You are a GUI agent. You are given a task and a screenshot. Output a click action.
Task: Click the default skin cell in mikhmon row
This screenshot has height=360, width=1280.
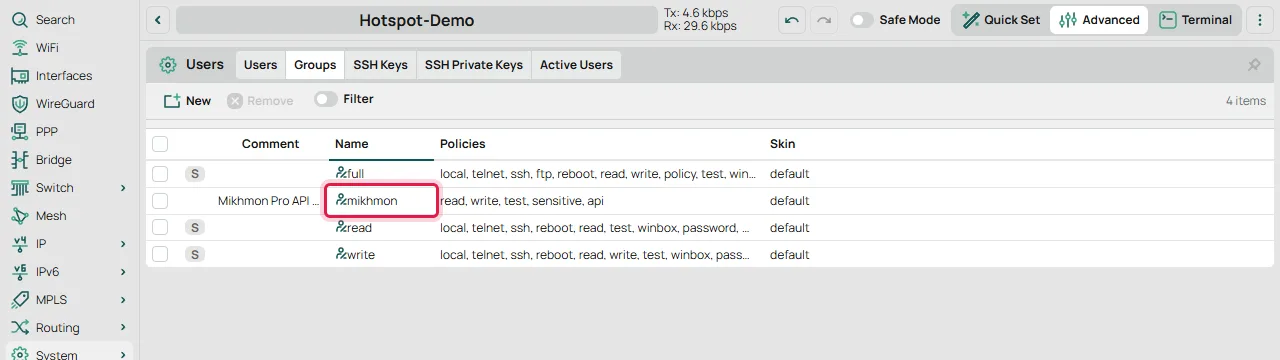pyautogui.click(x=789, y=201)
